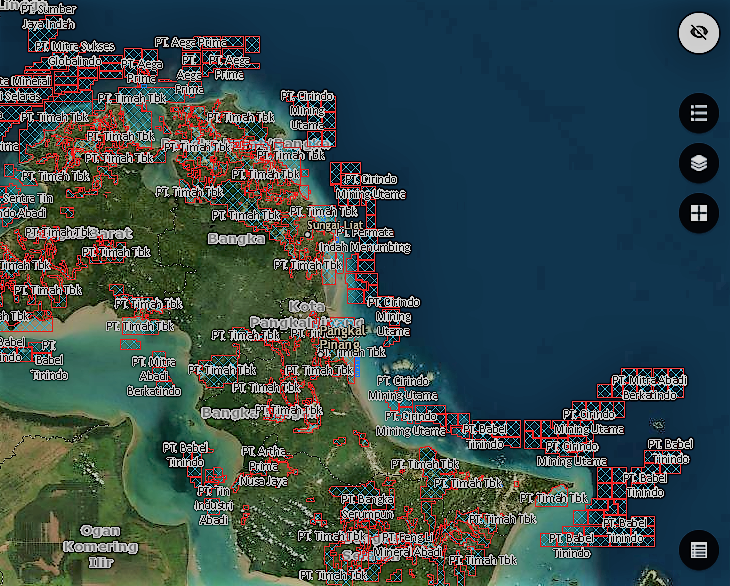The image size is (730, 586).
Task: Select the PT. Artha Prima Nusa Jaya label
Action: 263,466
